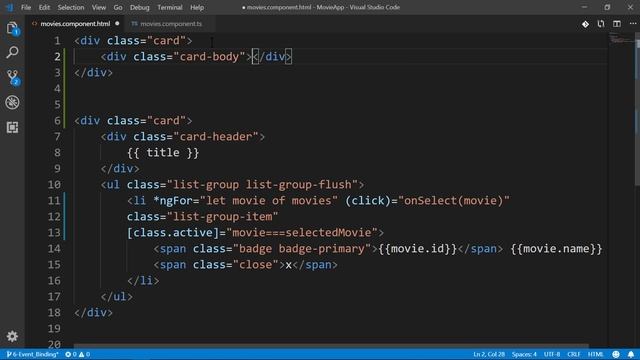Click on "card-header" text on line 7
Screen dimensions: 640x360
[x=216, y=137]
